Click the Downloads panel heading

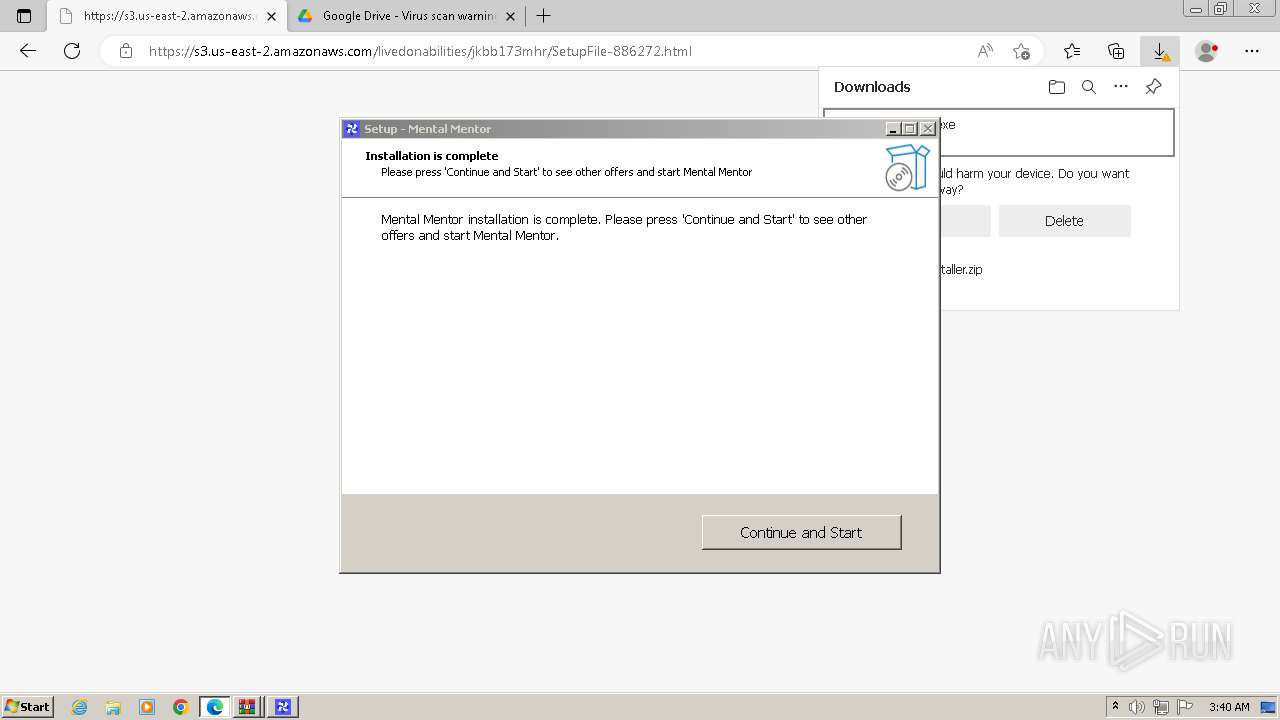click(x=872, y=87)
